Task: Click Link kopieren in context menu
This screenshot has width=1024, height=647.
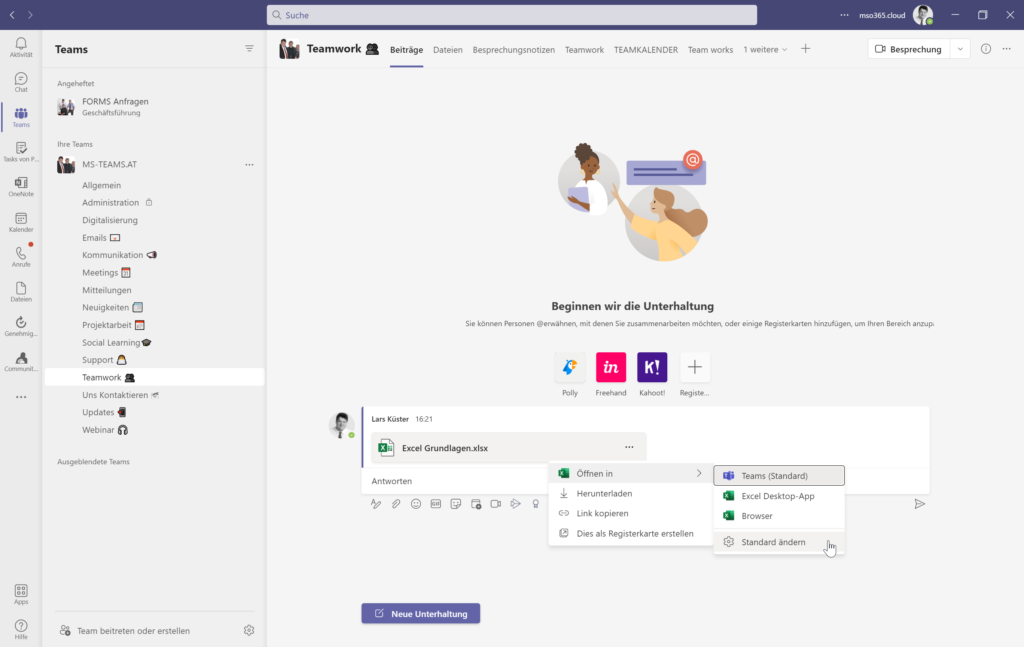Action: [631, 513]
